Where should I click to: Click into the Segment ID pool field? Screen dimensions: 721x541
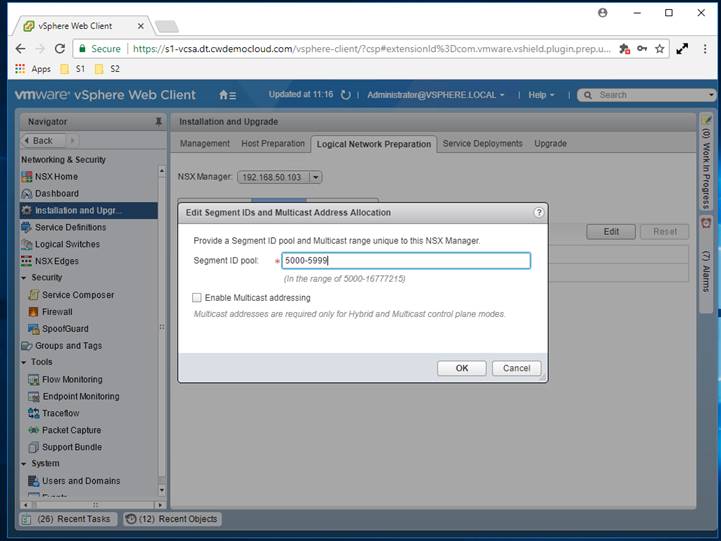point(406,261)
